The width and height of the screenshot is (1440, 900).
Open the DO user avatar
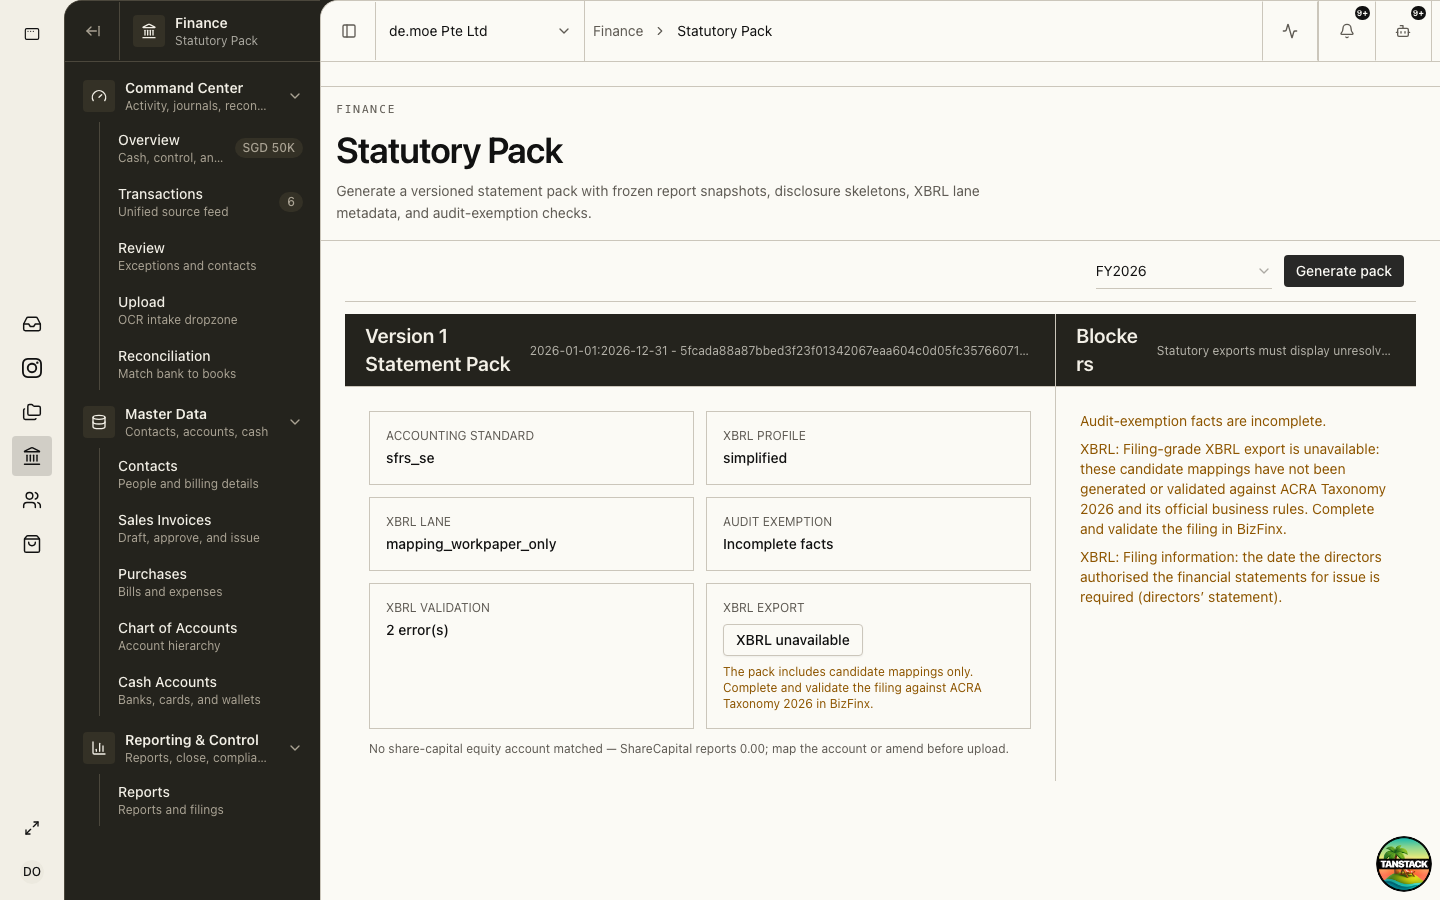coord(32,872)
